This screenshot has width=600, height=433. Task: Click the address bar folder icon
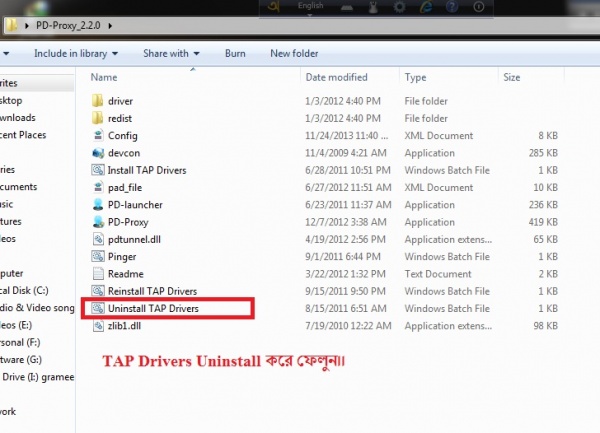coord(11,26)
